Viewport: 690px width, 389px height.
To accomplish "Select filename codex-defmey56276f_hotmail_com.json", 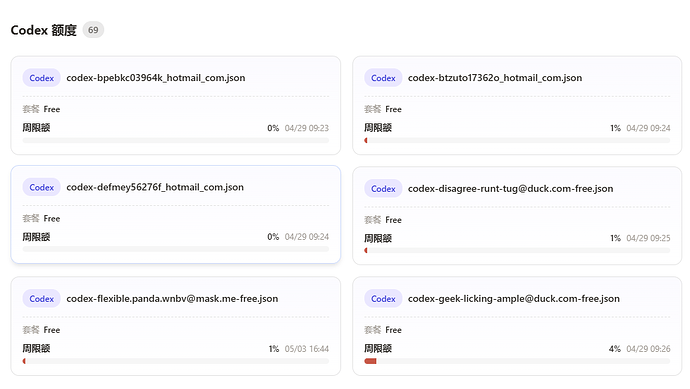I will (x=155, y=187).
